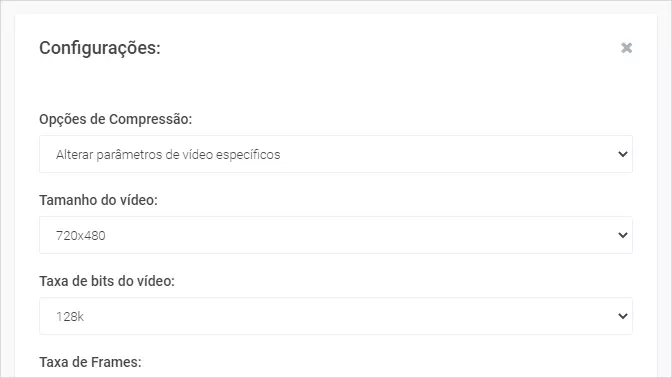Click the 'Taxa de bits do vídeo:' label
The height and width of the screenshot is (378, 672).
tap(107, 281)
